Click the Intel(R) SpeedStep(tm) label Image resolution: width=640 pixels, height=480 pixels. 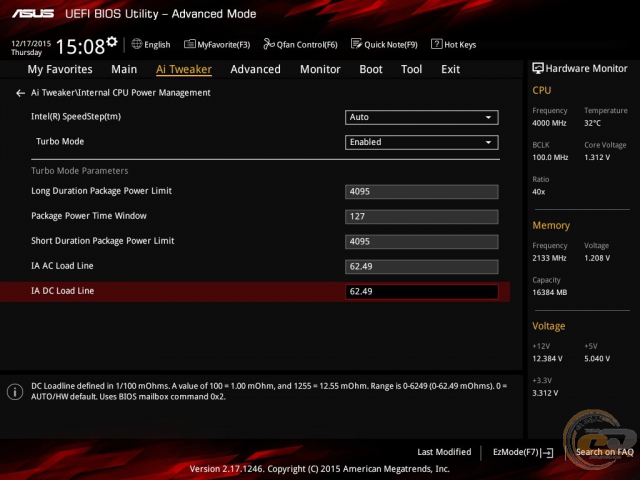tap(76, 117)
